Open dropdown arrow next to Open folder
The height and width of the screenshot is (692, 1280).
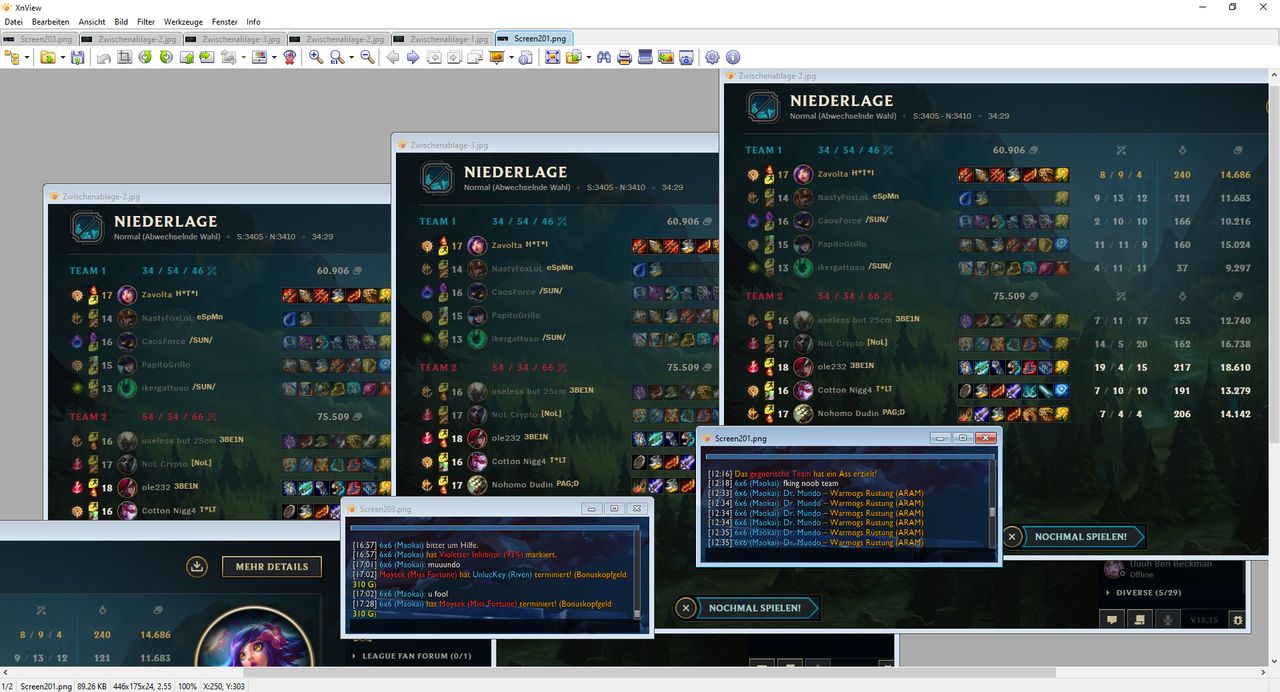[x=62, y=58]
